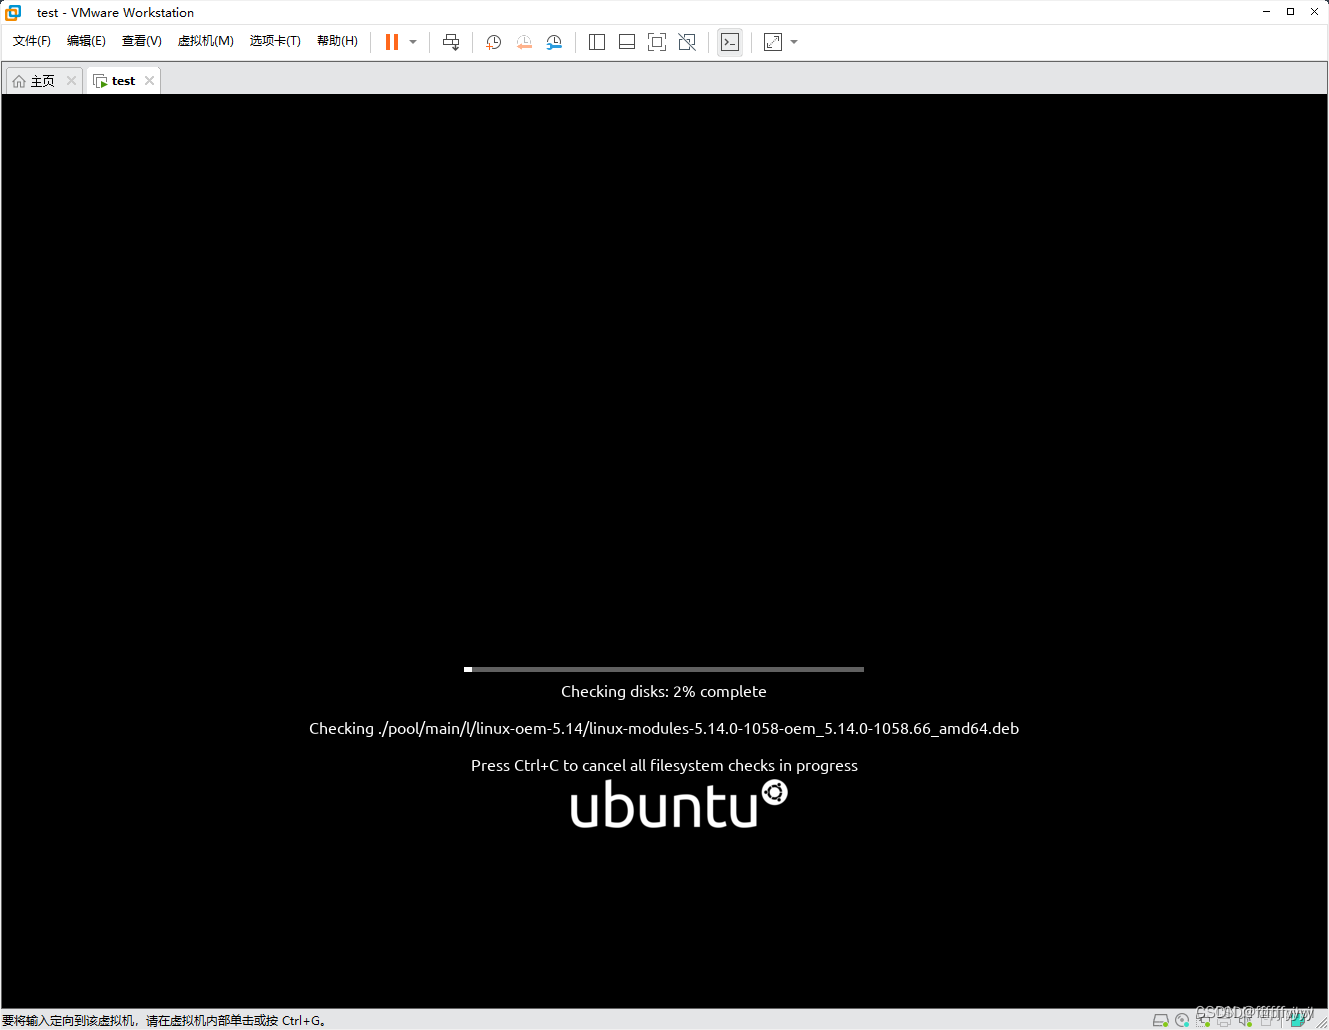Send Ctrl+Alt+Del to the virtual machine
The width and height of the screenshot is (1329, 1030).
(451, 42)
